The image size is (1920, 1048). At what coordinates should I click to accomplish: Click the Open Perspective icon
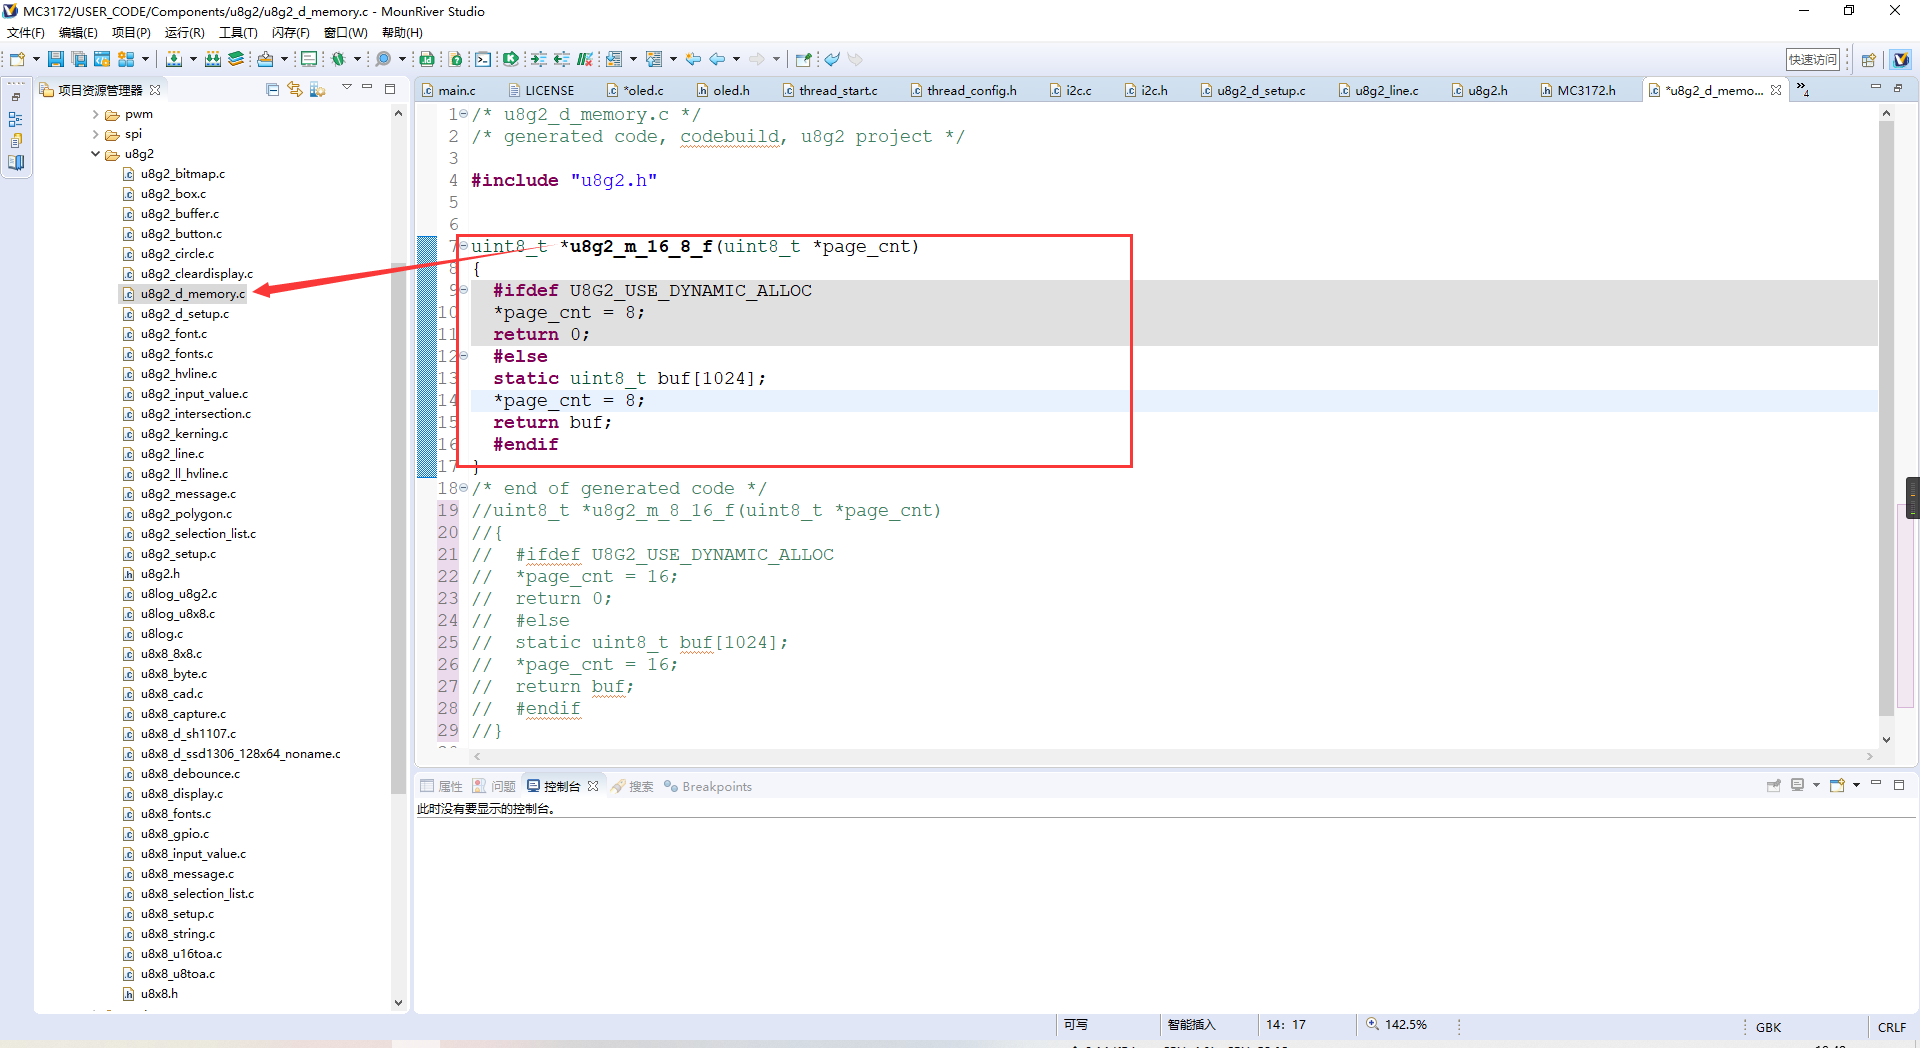point(1868,60)
